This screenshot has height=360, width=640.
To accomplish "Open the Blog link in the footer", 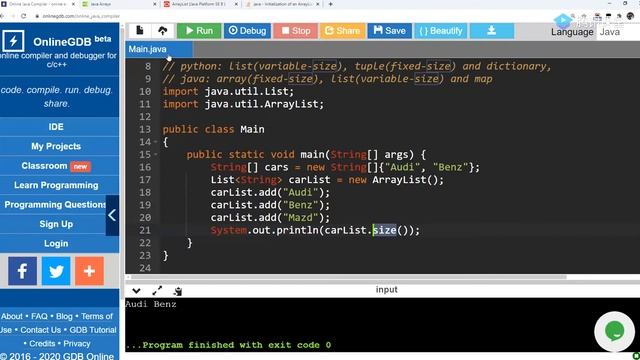I will tap(64, 316).
